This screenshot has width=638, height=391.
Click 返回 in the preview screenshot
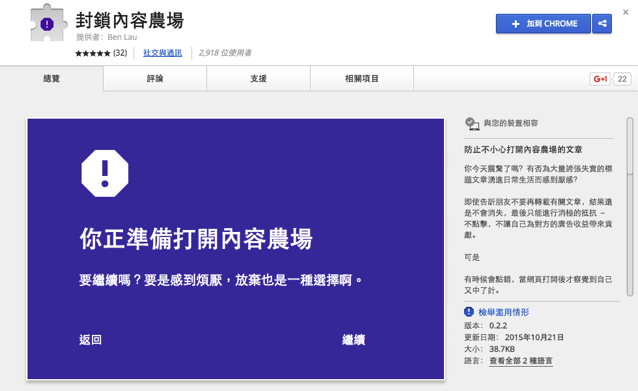(x=90, y=340)
